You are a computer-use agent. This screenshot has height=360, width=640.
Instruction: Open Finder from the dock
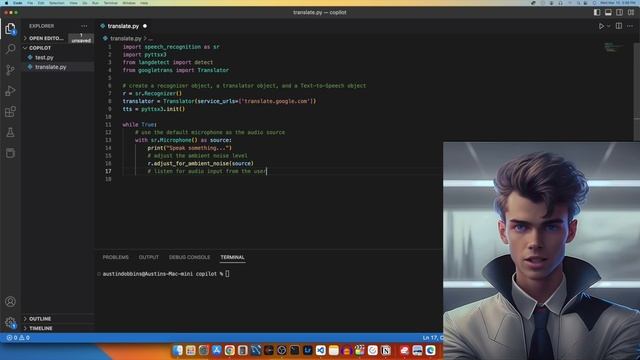[x=178, y=350]
